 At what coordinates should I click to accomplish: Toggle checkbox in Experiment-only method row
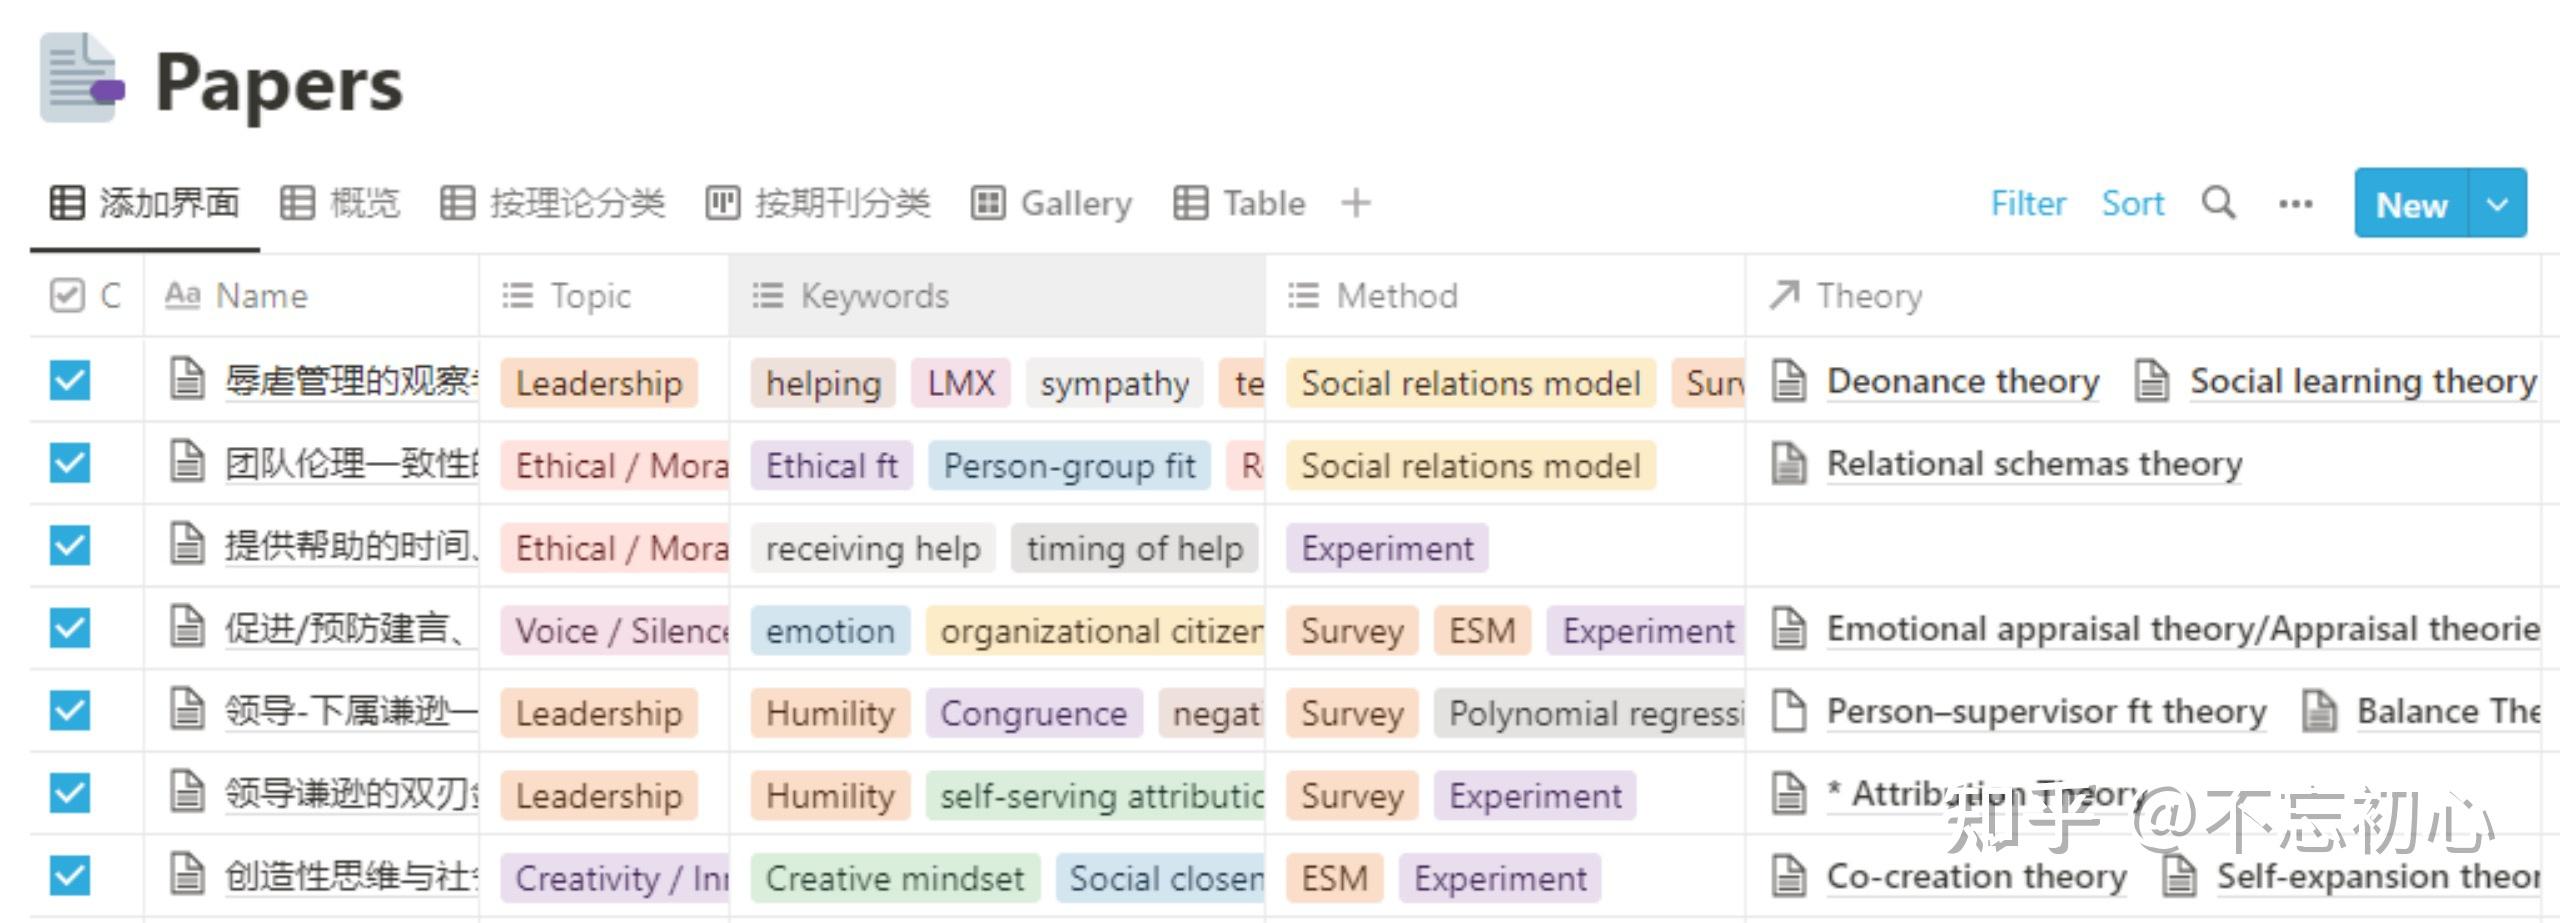[70, 546]
